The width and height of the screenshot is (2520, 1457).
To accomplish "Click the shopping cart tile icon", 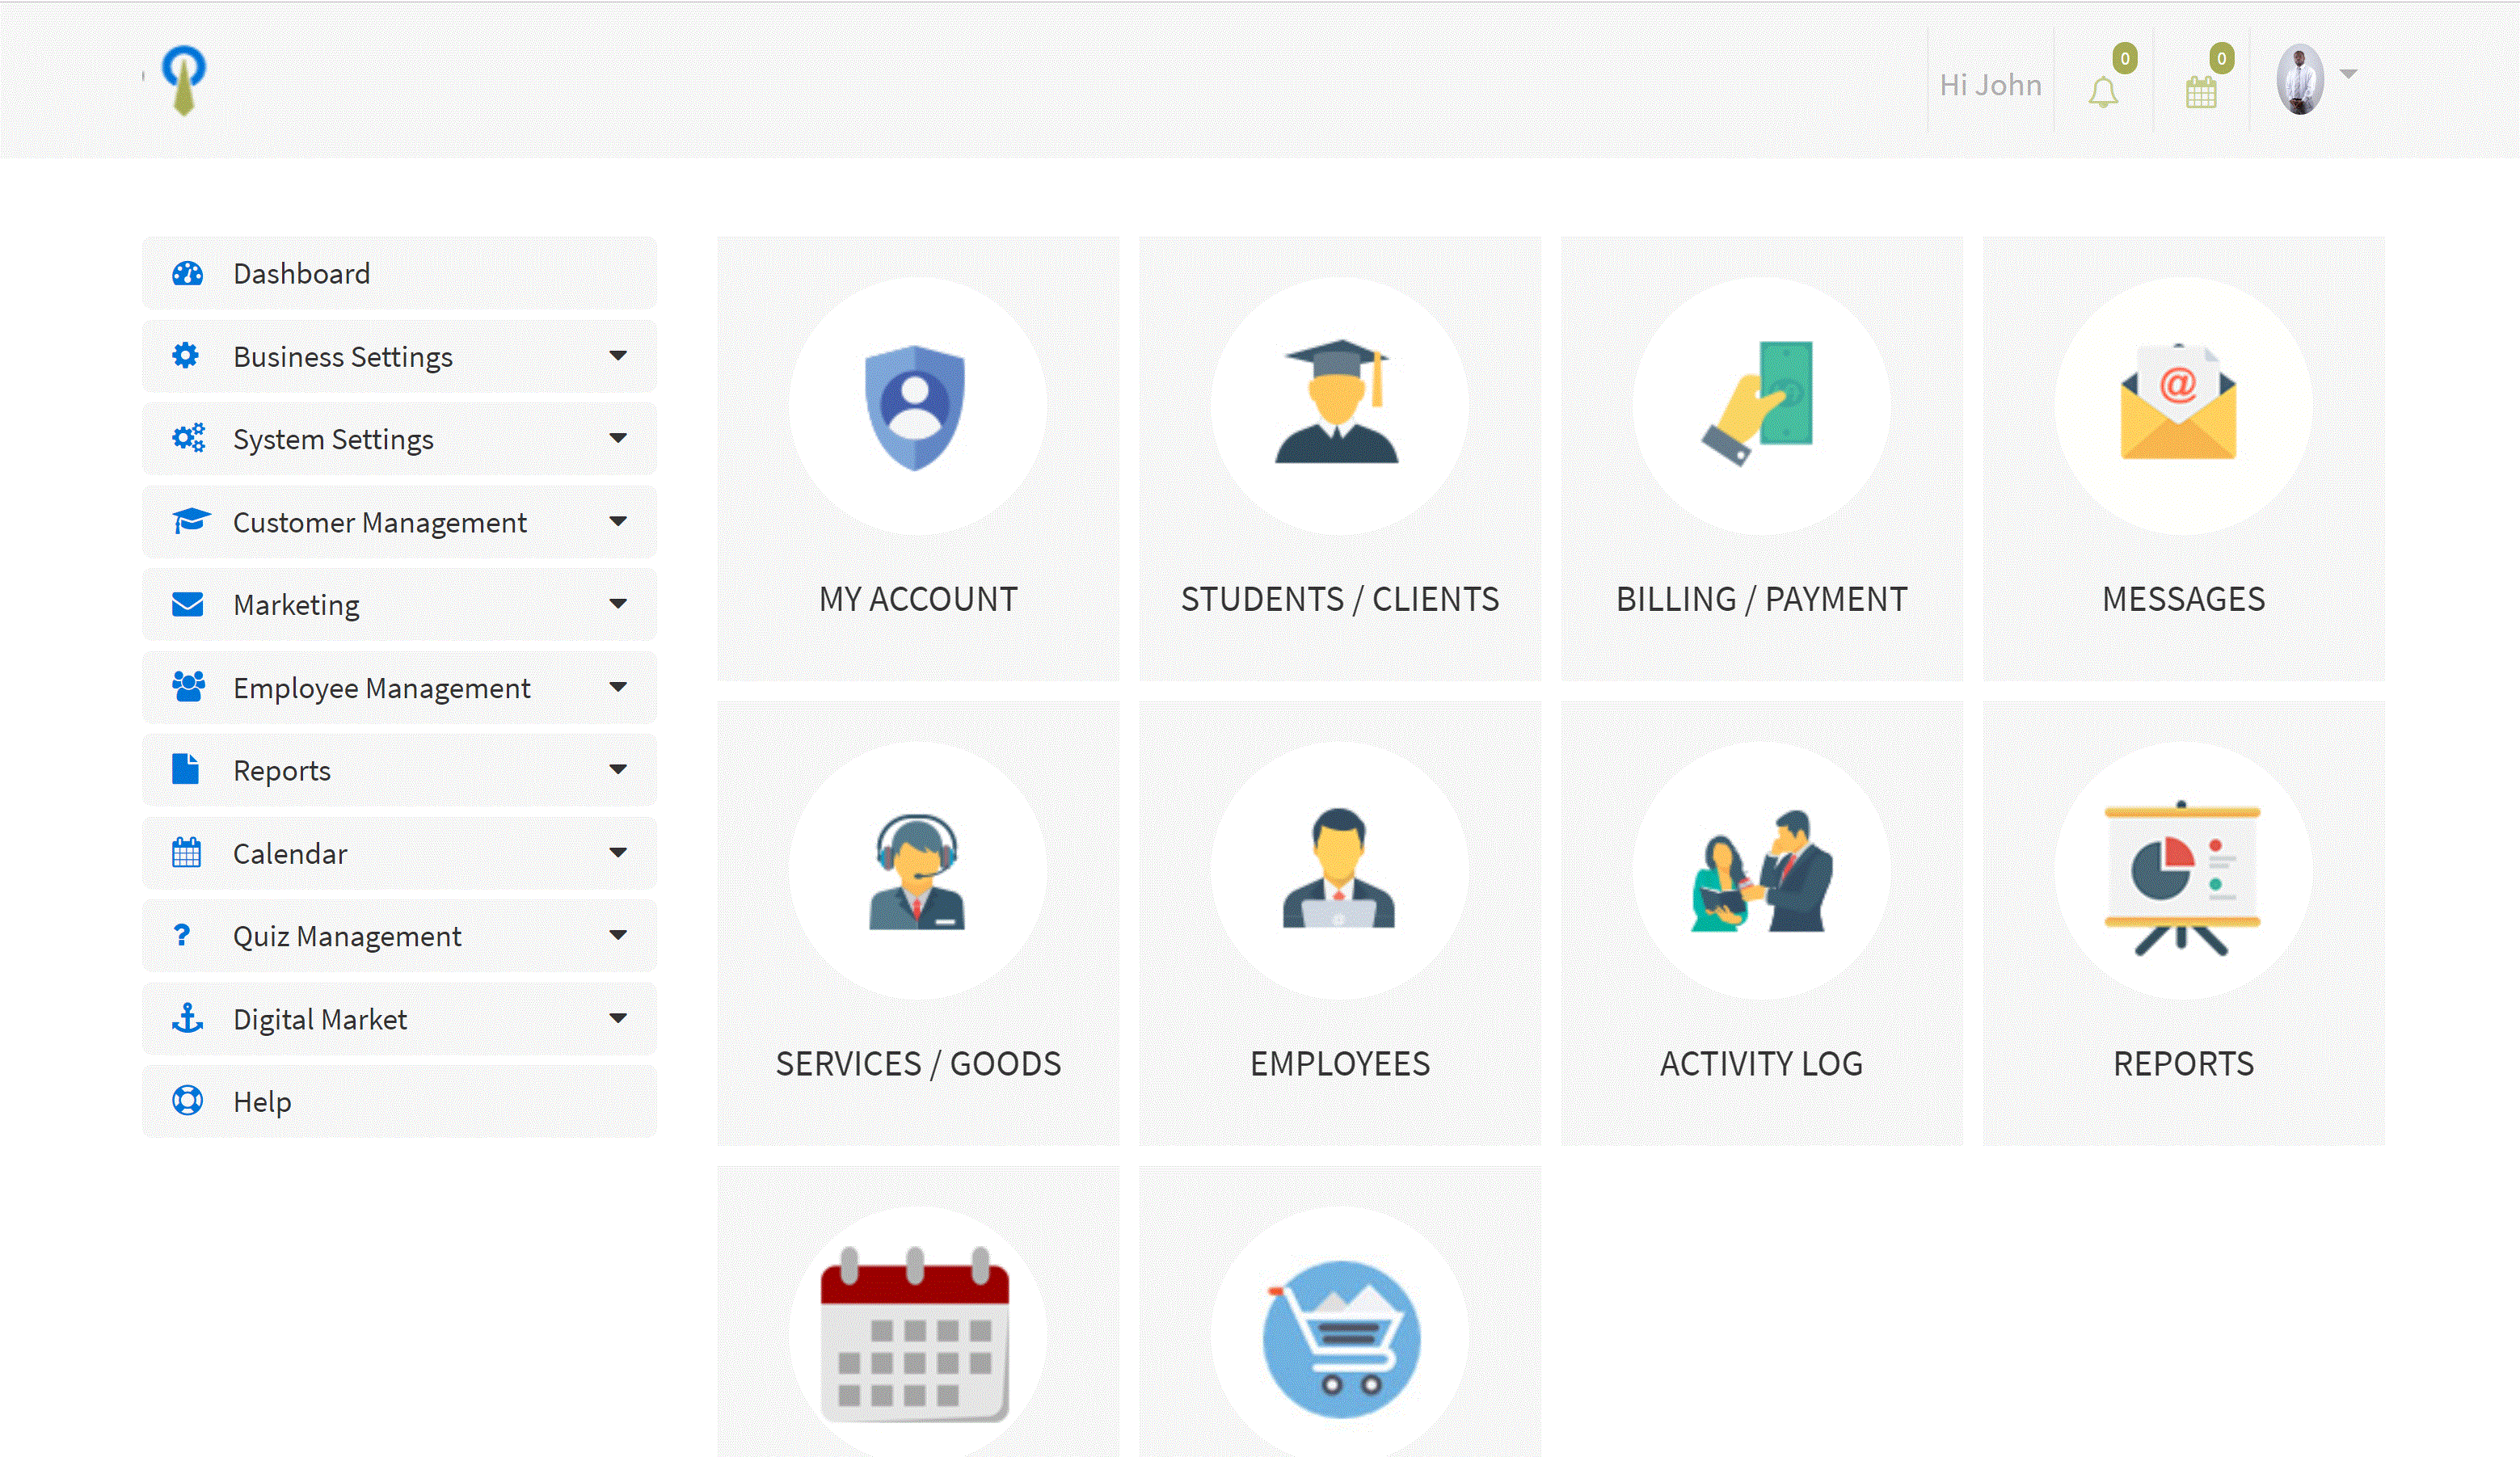I will pos(1340,1338).
